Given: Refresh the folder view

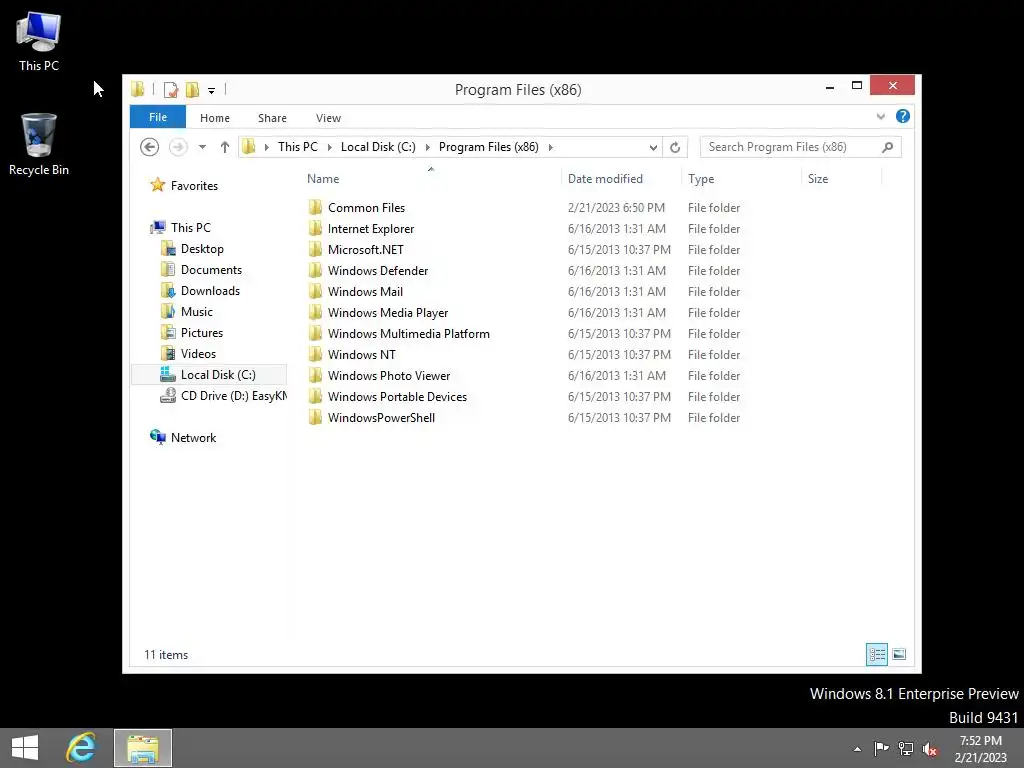Looking at the screenshot, I should (675, 148).
